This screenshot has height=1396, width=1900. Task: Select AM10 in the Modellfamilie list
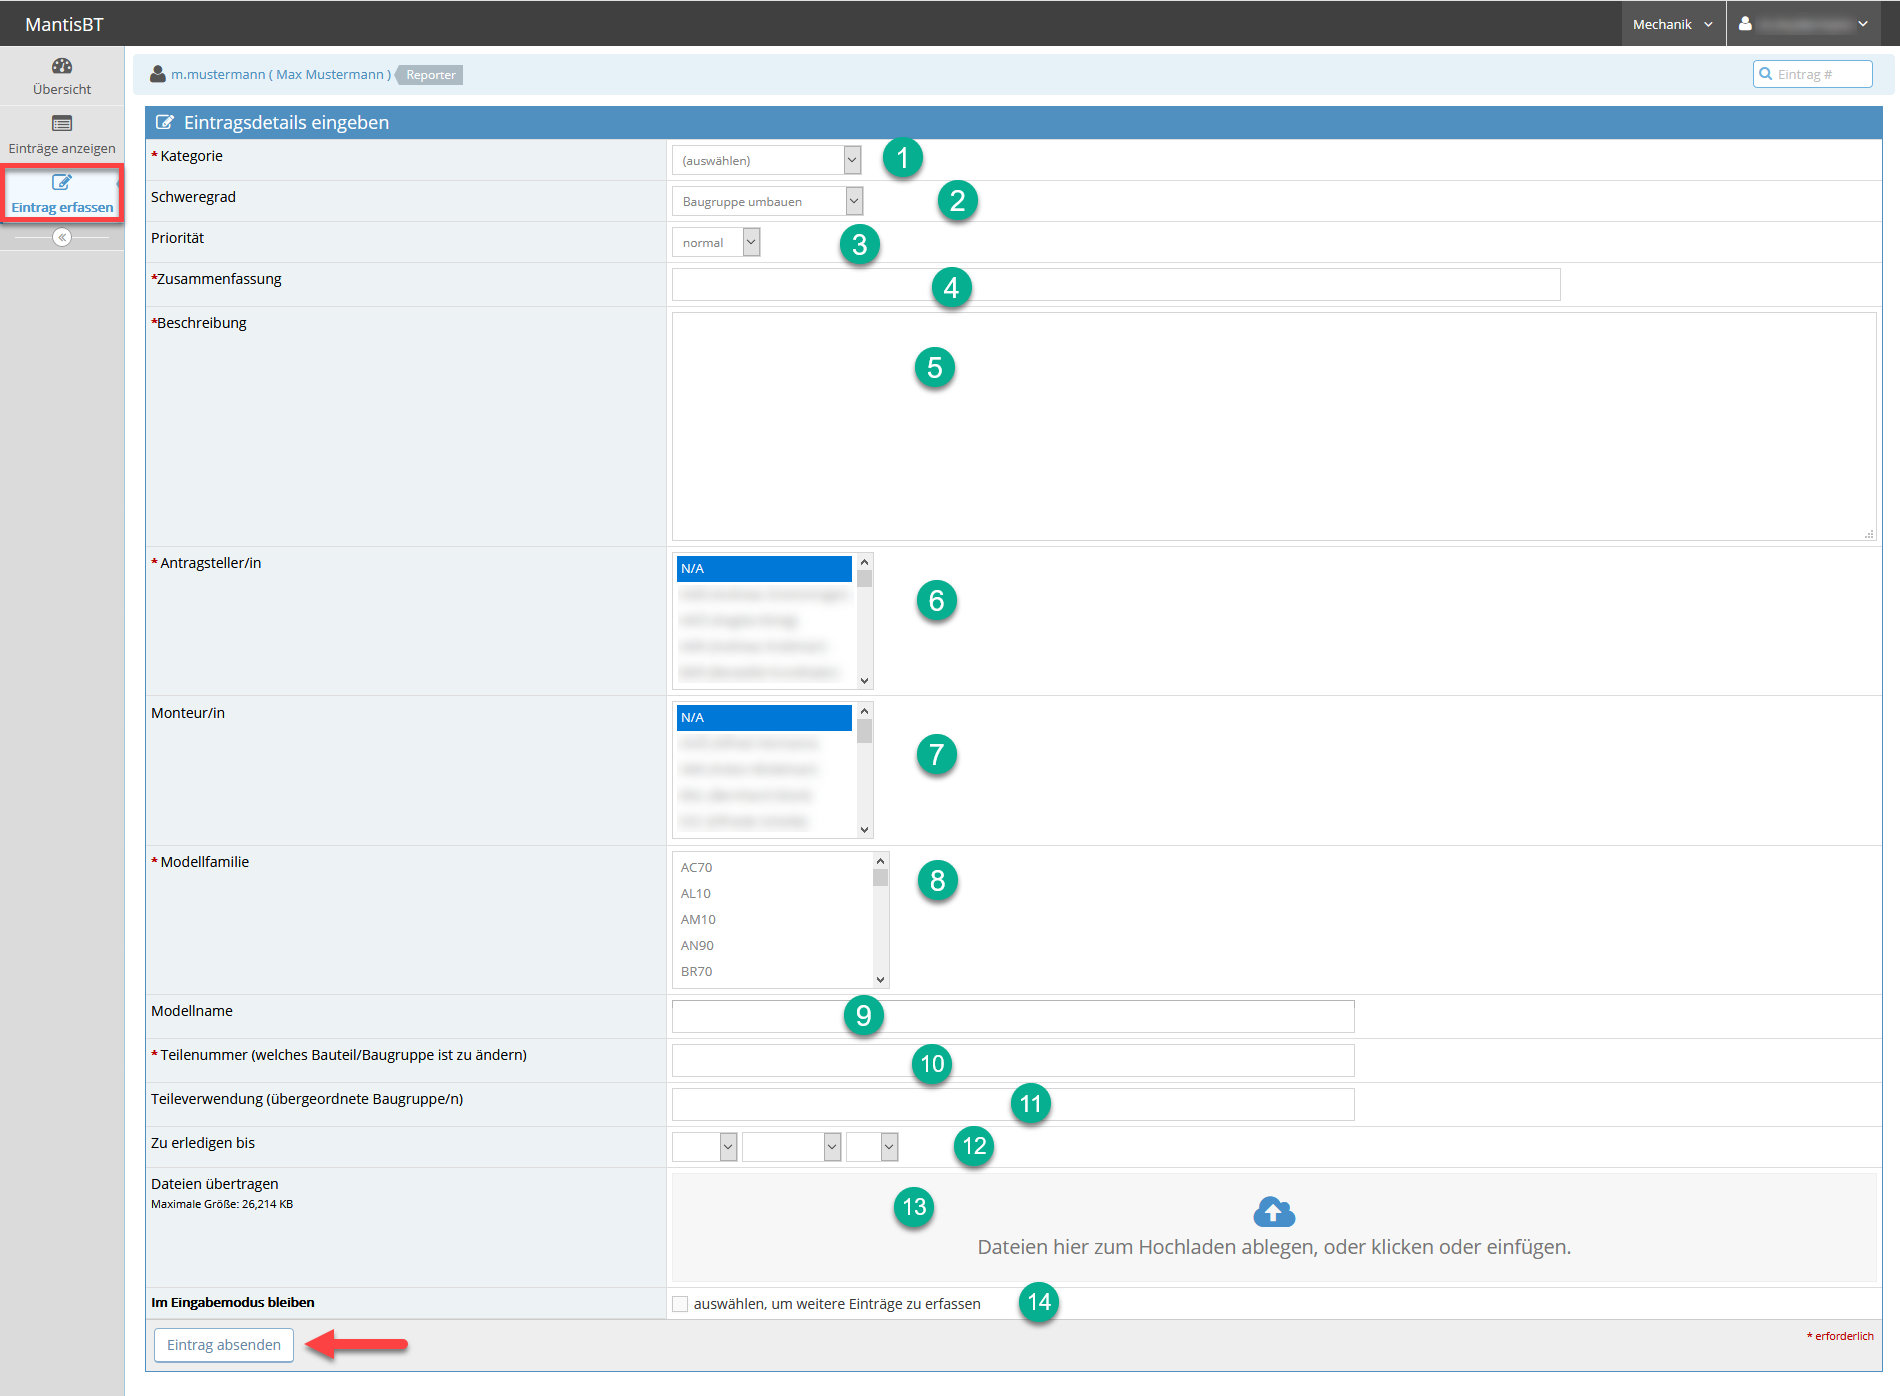point(698,920)
